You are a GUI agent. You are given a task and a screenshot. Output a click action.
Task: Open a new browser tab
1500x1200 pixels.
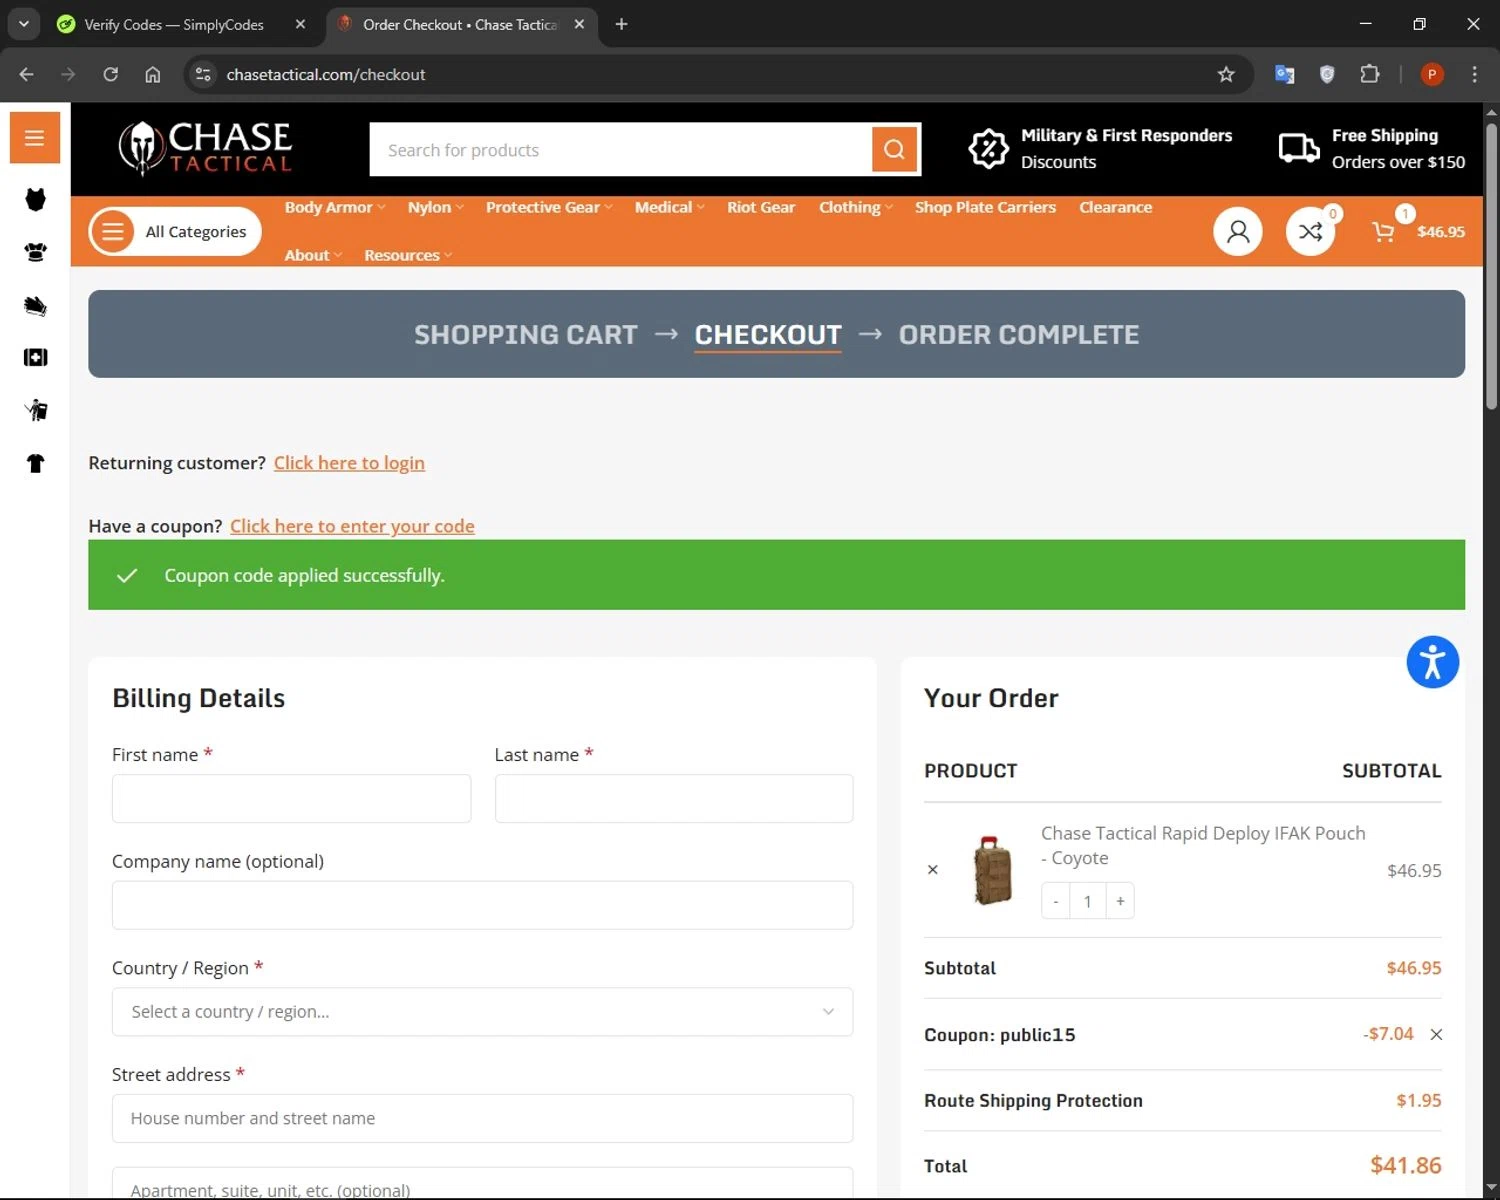621,24
